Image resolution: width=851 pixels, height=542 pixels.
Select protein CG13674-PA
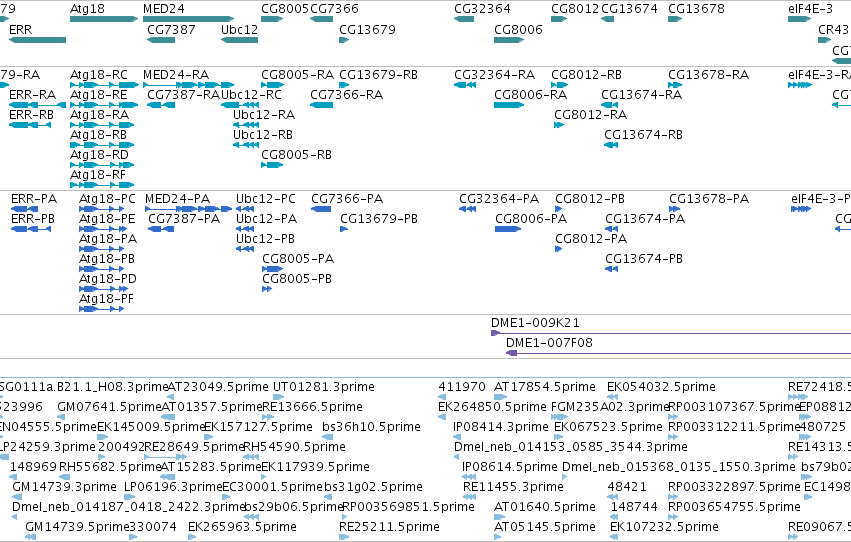645,219
